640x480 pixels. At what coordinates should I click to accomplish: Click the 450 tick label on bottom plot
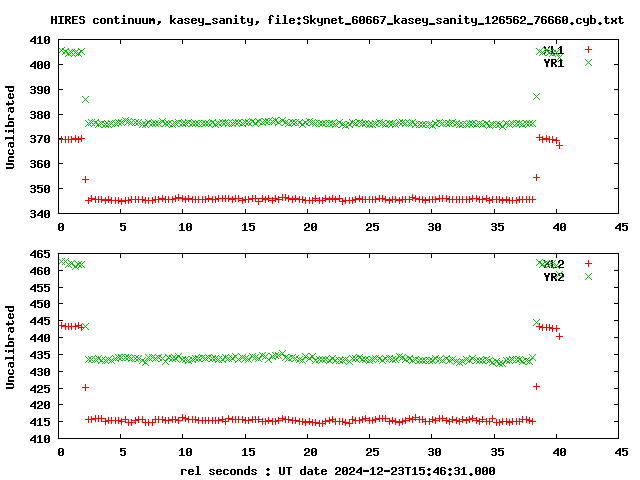click(40, 304)
